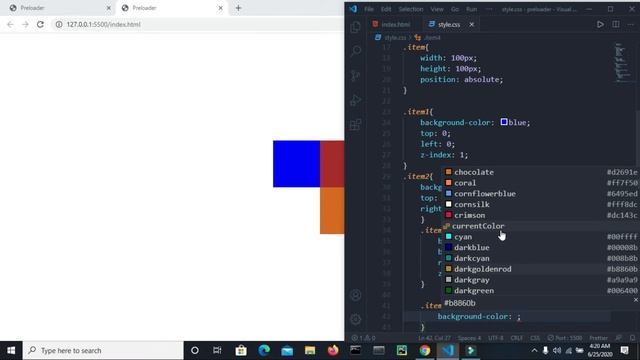640x360 pixels.
Task: Launch Microsoft Edge from the taskbar
Action: [x=264, y=351]
